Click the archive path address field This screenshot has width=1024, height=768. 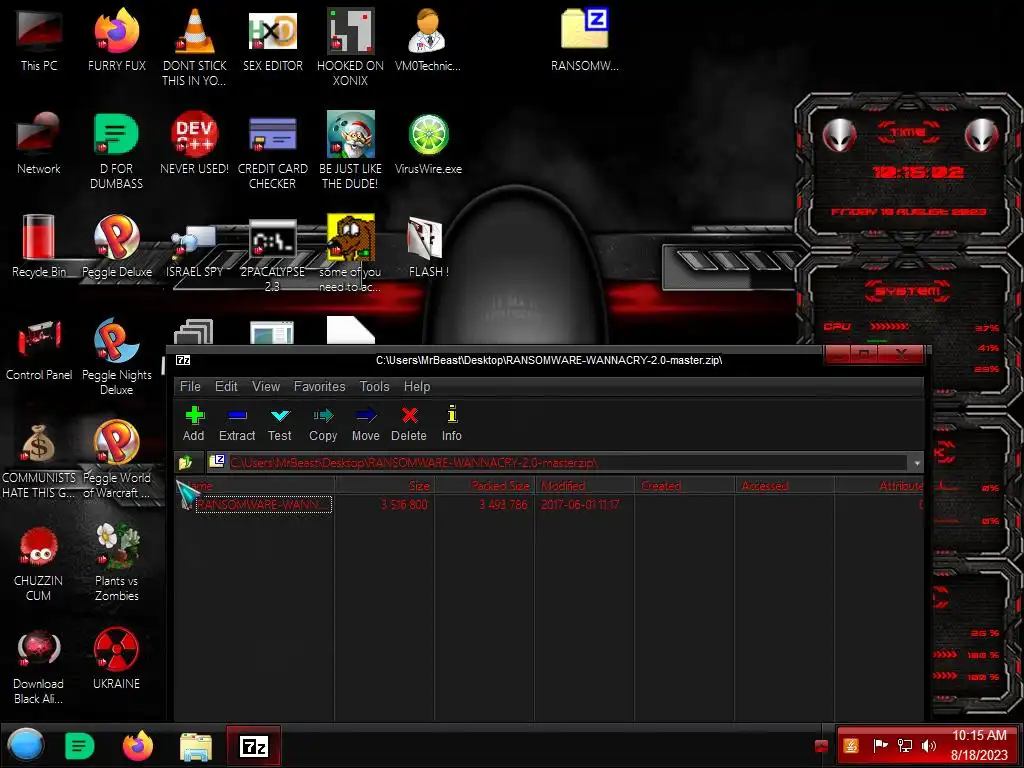pyautogui.click(x=557, y=463)
